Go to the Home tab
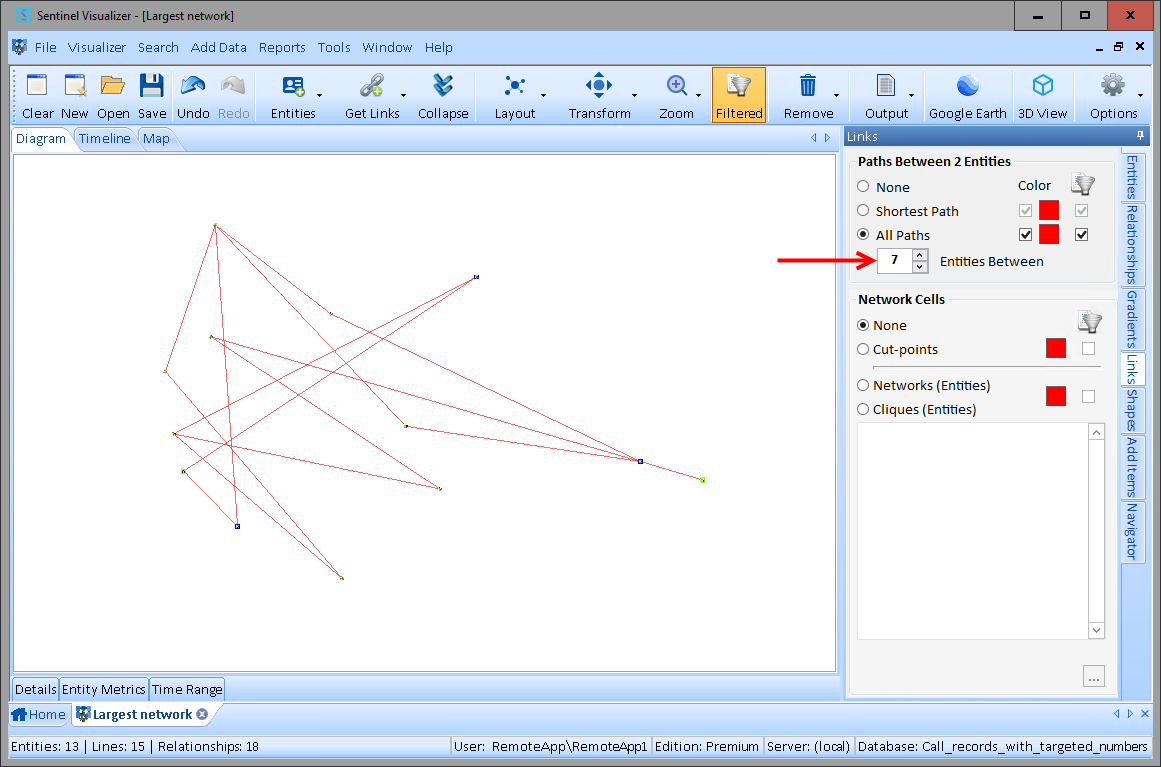The image size is (1161, 767). [x=39, y=714]
